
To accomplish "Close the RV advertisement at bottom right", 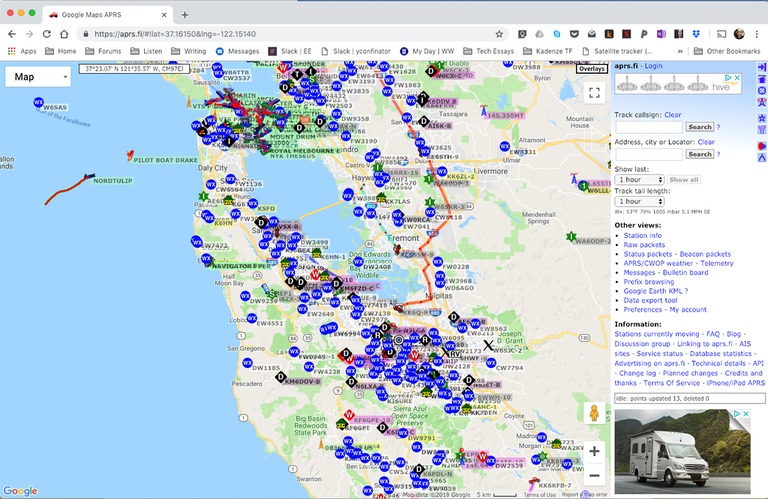I will (x=746, y=414).
